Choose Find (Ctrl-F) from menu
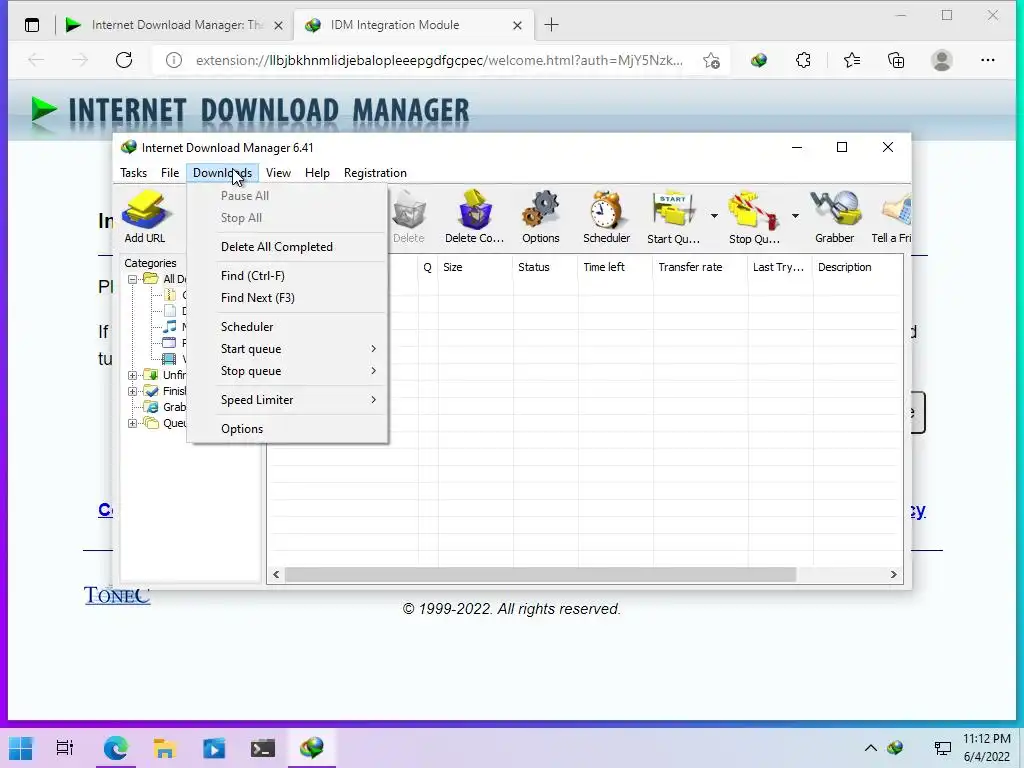Viewport: 1024px width, 768px height. (287, 276)
